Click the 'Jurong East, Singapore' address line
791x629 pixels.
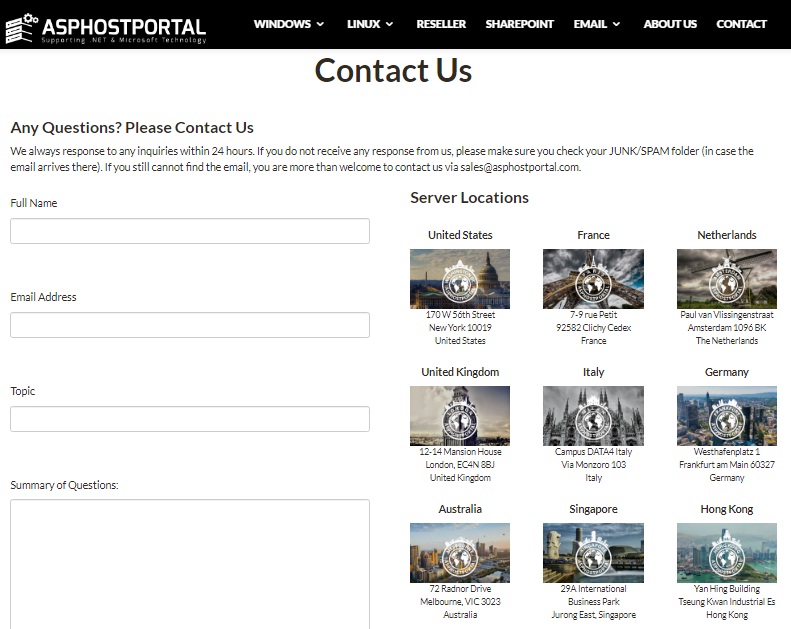593,615
